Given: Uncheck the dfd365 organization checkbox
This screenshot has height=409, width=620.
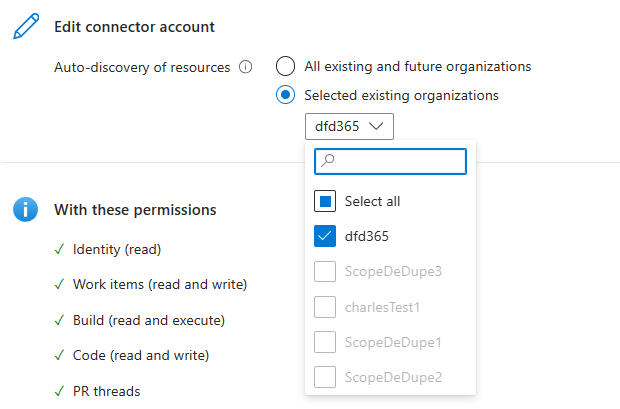Looking at the screenshot, I should click(325, 236).
